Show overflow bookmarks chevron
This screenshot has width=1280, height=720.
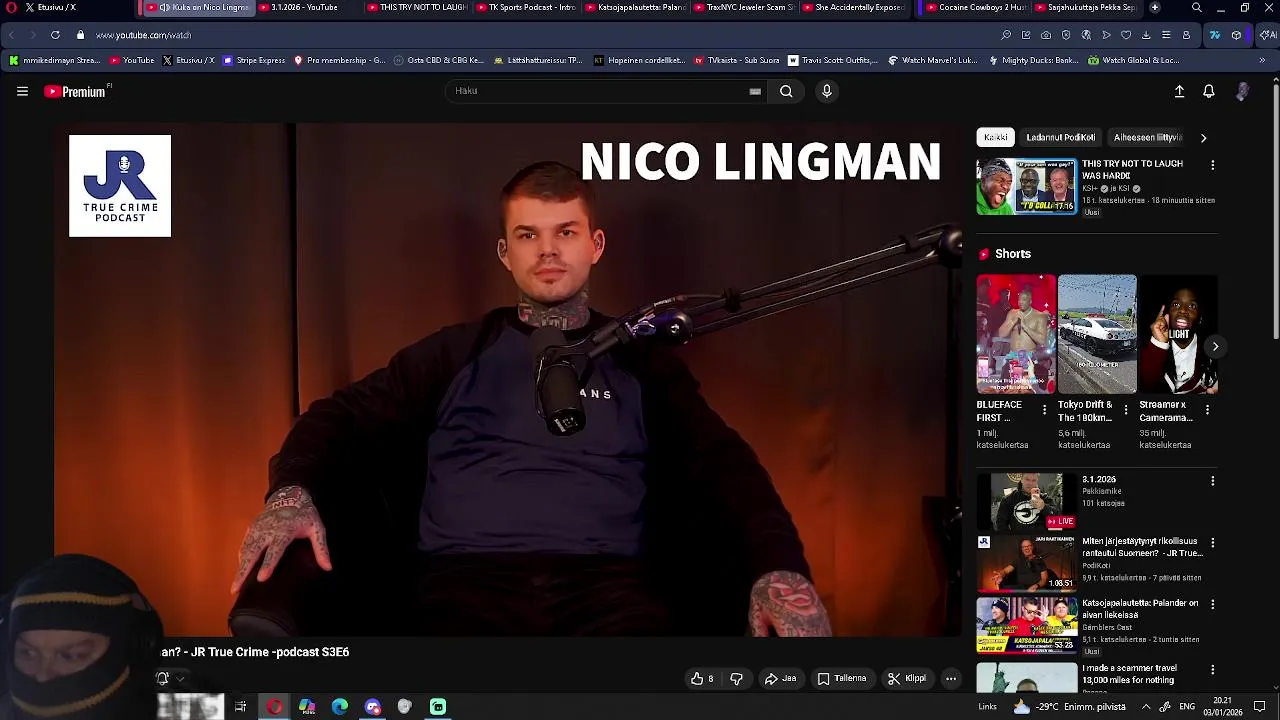tap(1262, 60)
